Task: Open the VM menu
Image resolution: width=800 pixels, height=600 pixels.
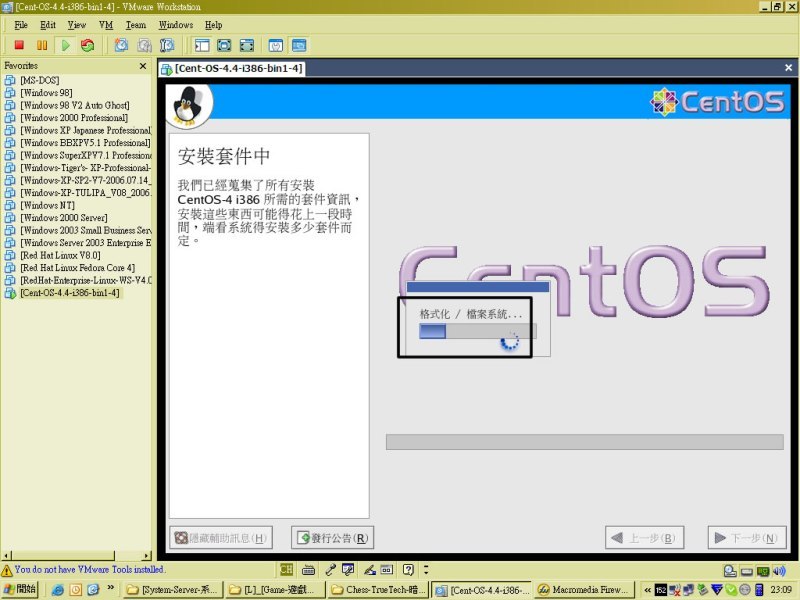Action: pyautogui.click(x=106, y=24)
